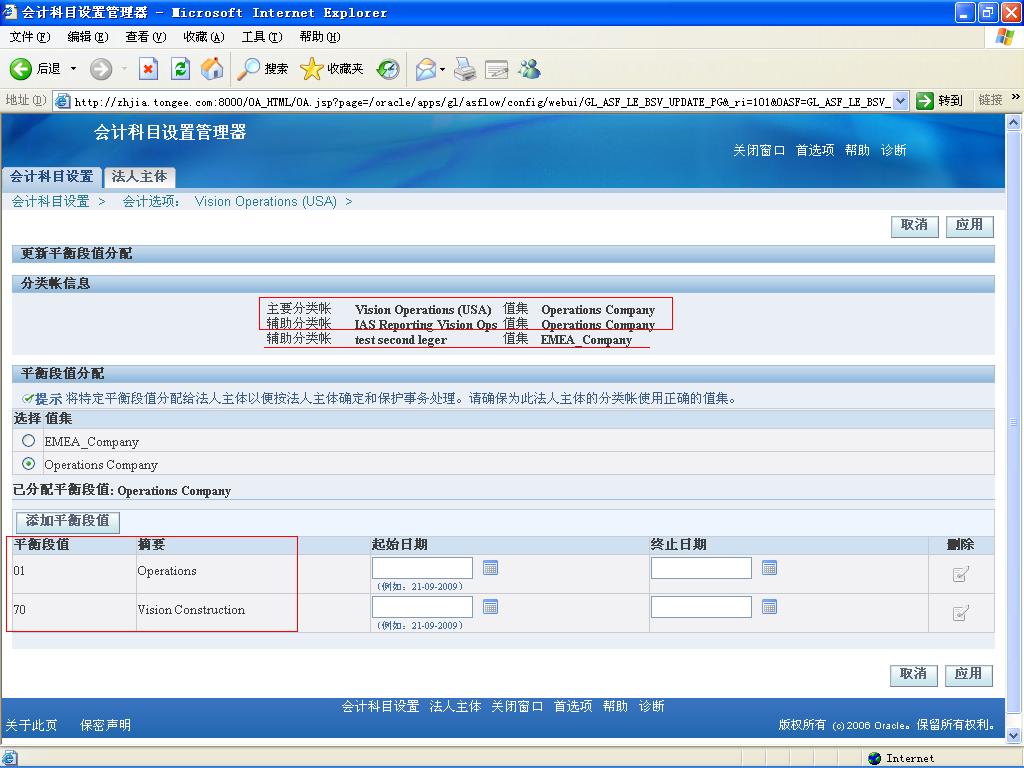The width and height of the screenshot is (1024, 768).
Task: Click the Edit page toolbar icon
Action: [x=496, y=69]
